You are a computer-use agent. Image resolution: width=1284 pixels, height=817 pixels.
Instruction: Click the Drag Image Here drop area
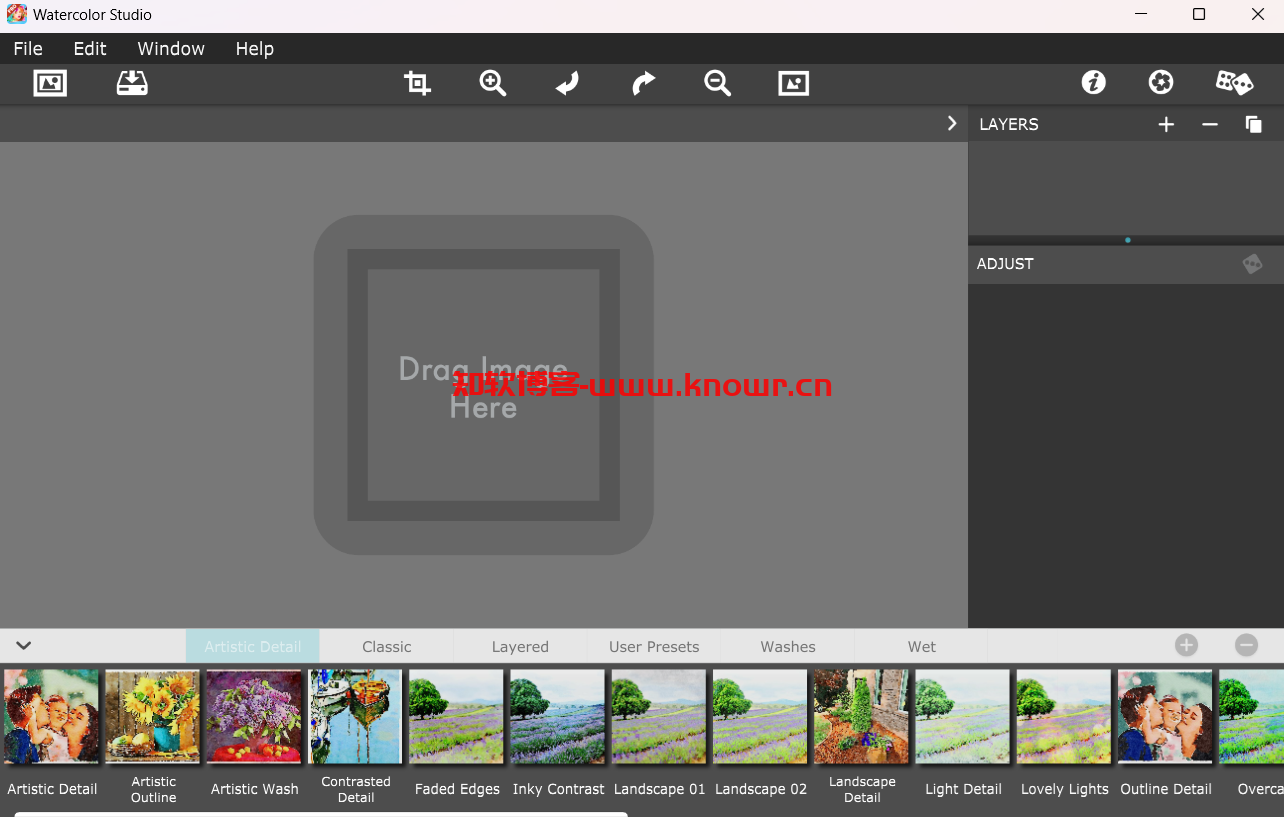483,385
